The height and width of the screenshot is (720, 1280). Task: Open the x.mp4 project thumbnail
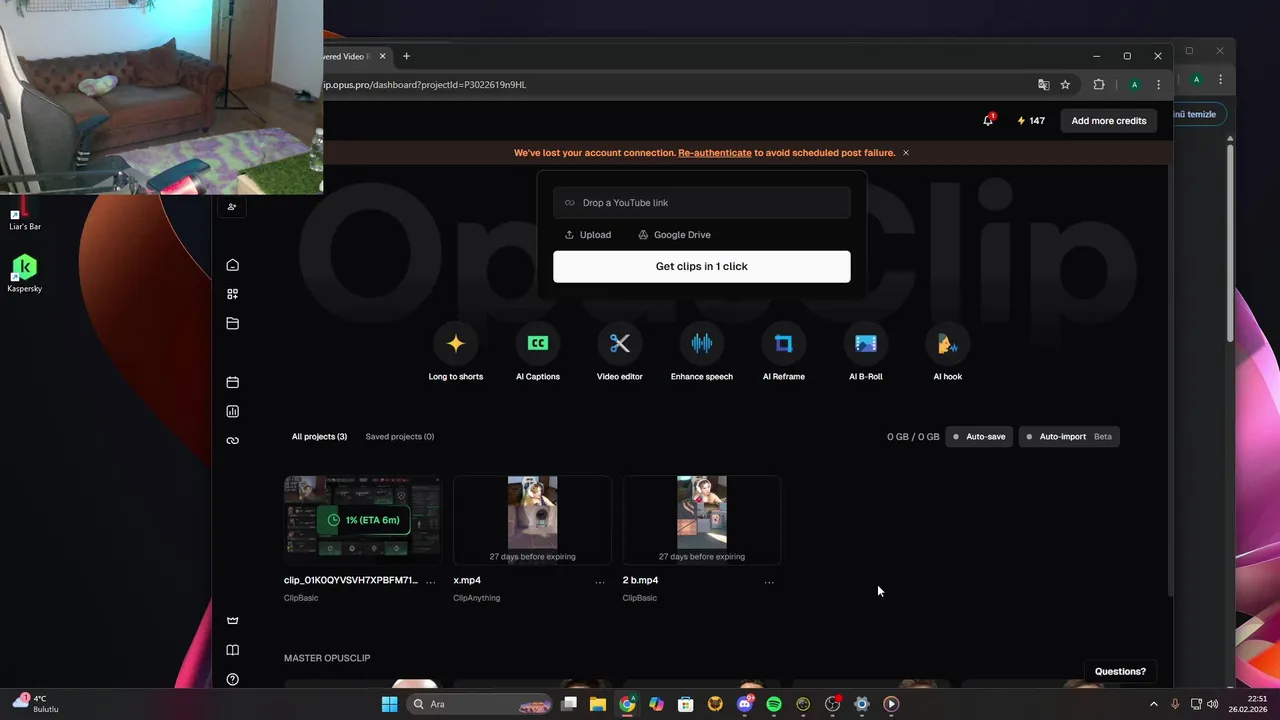532,520
